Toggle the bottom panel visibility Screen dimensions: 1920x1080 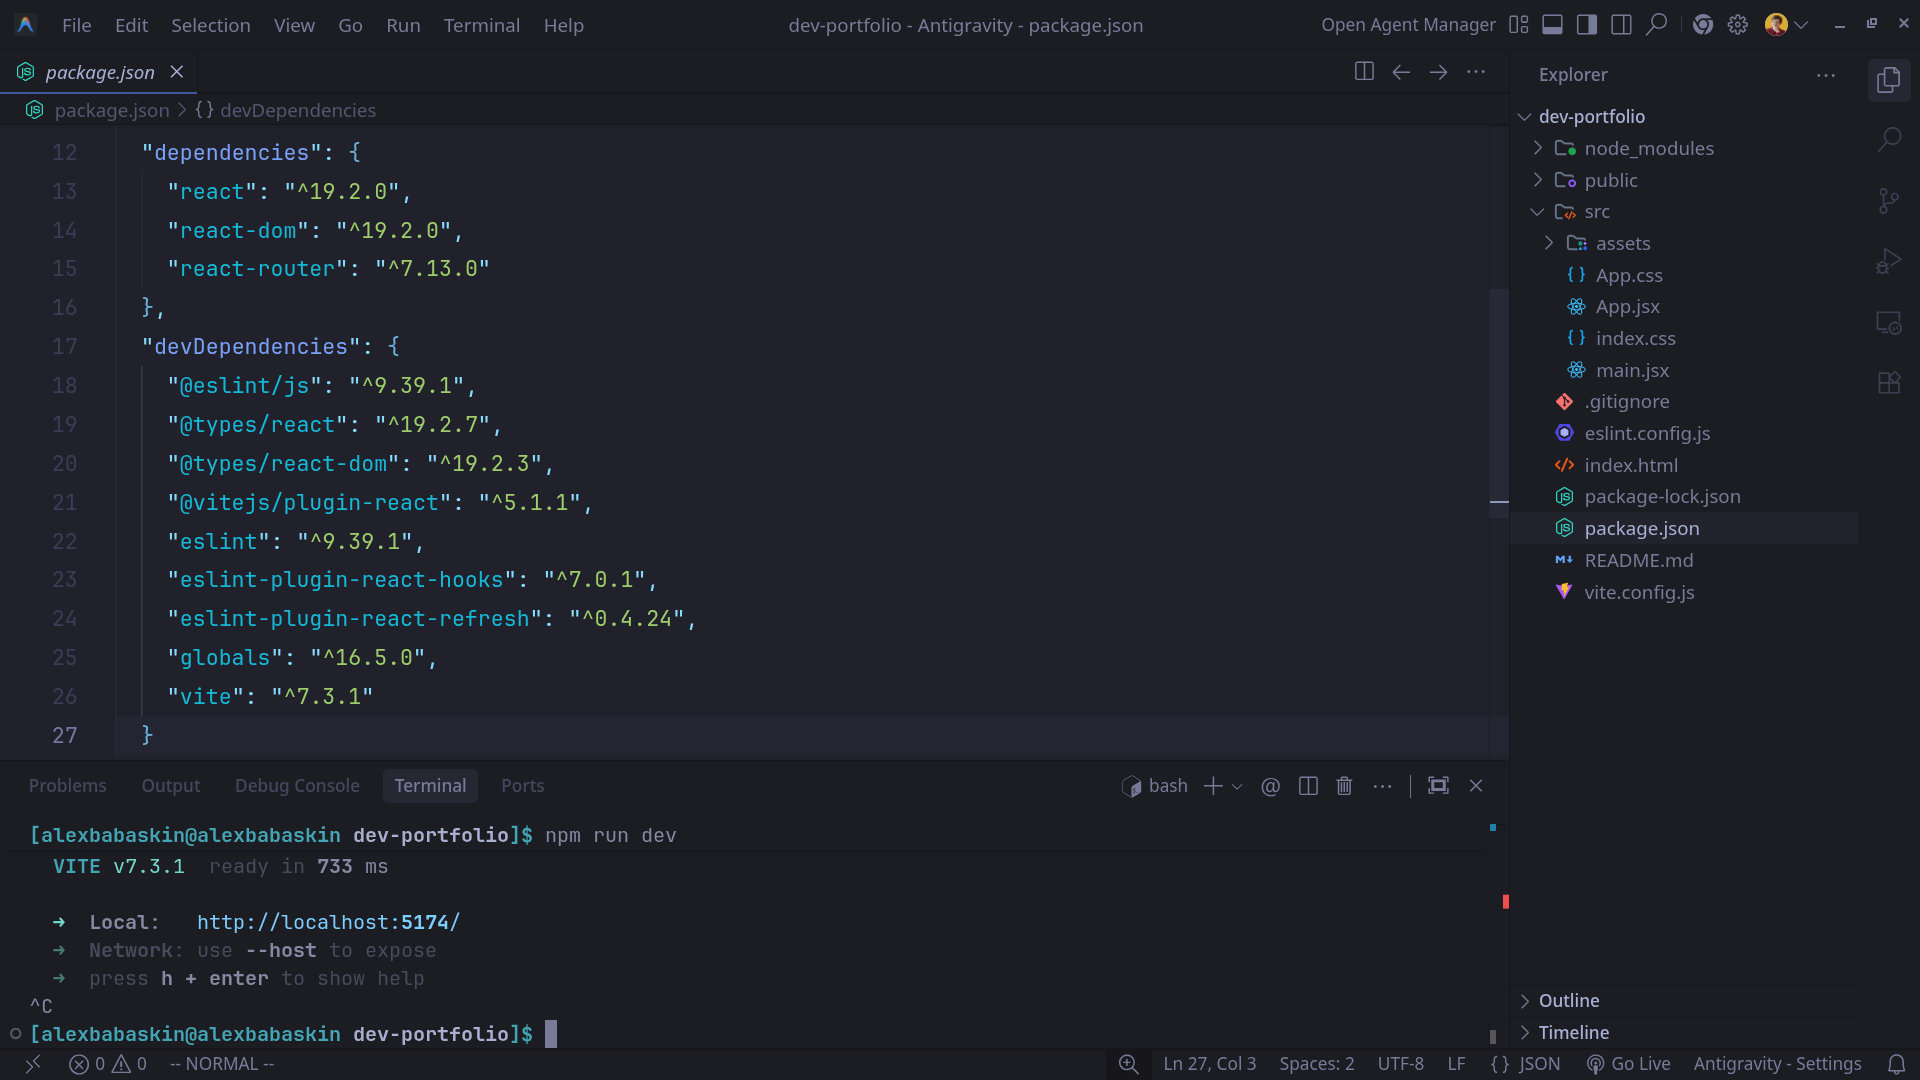[x=1552, y=25]
